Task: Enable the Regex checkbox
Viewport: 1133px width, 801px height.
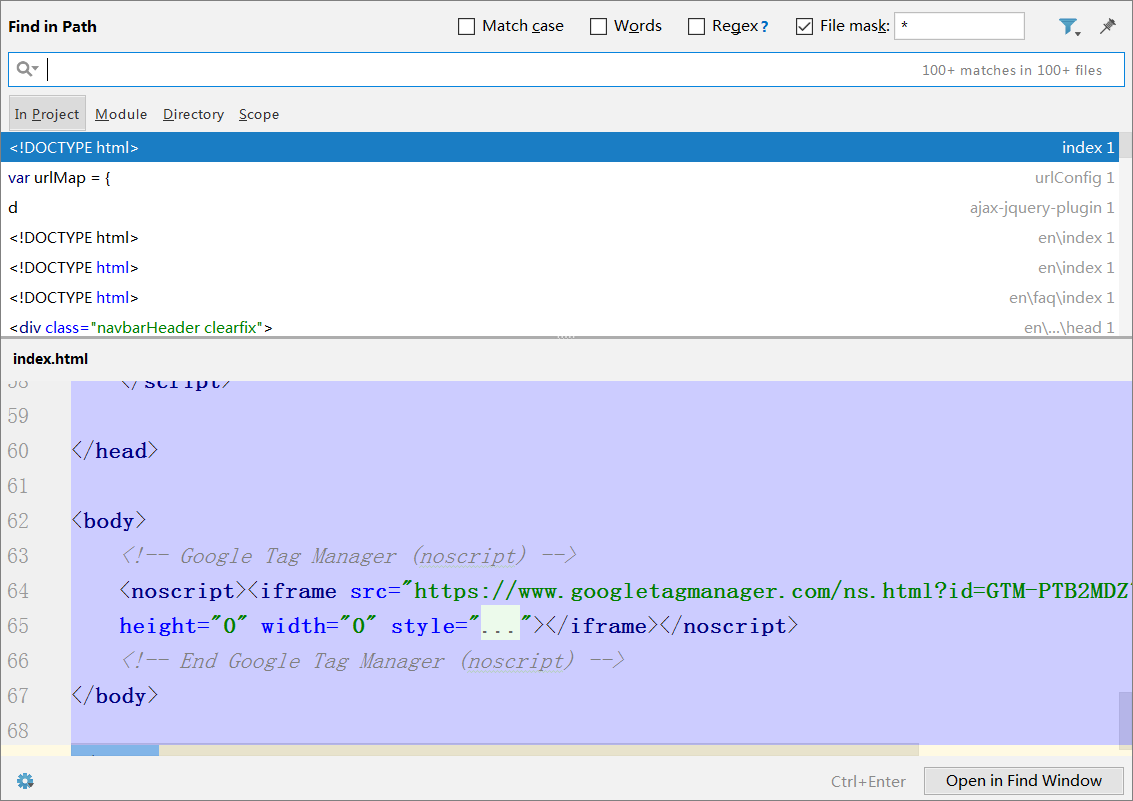Action: [696, 27]
